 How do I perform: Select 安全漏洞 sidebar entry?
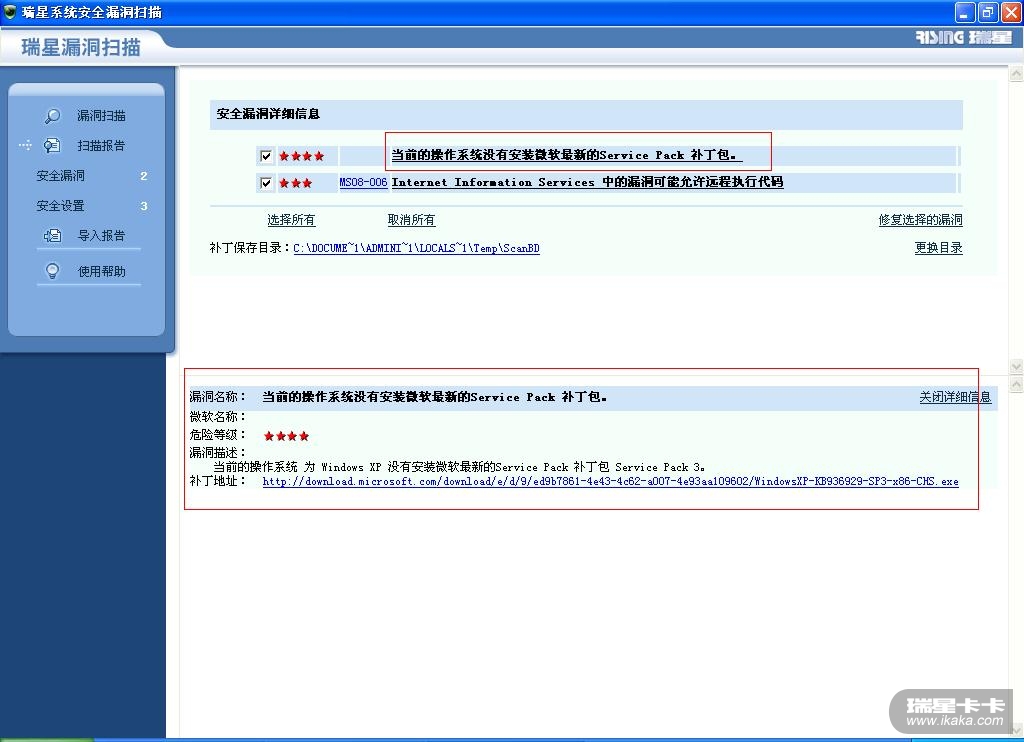pyautogui.click(x=60, y=175)
